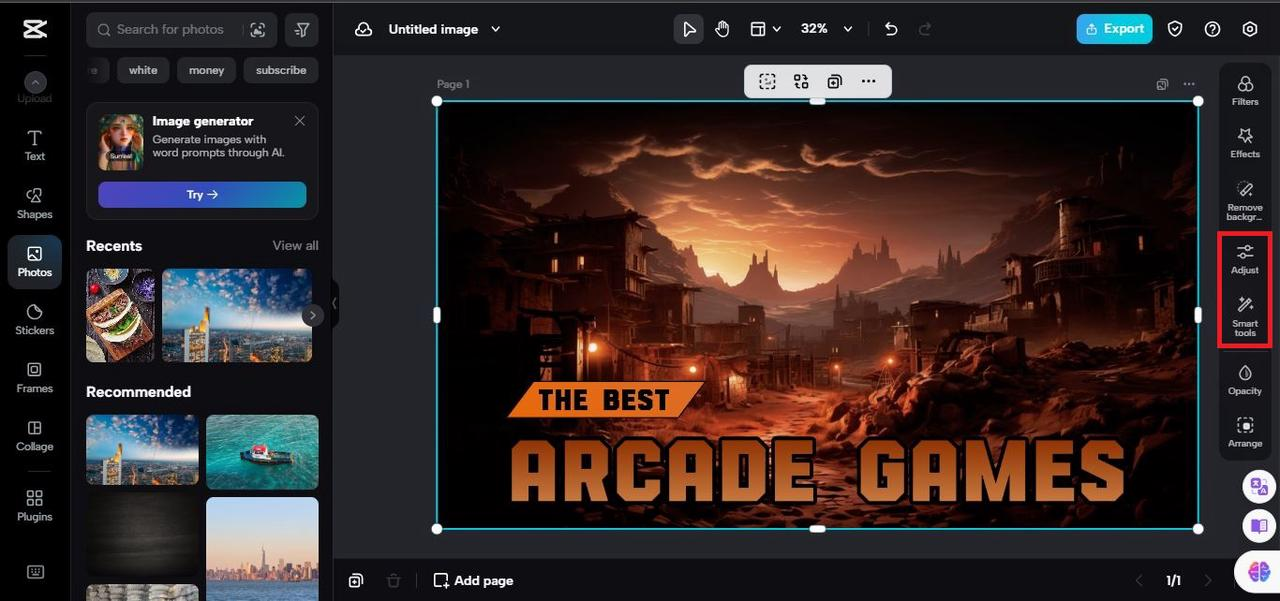Select the sushi thumbnail under Recents
This screenshot has width=1280, height=601.
(120, 315)
